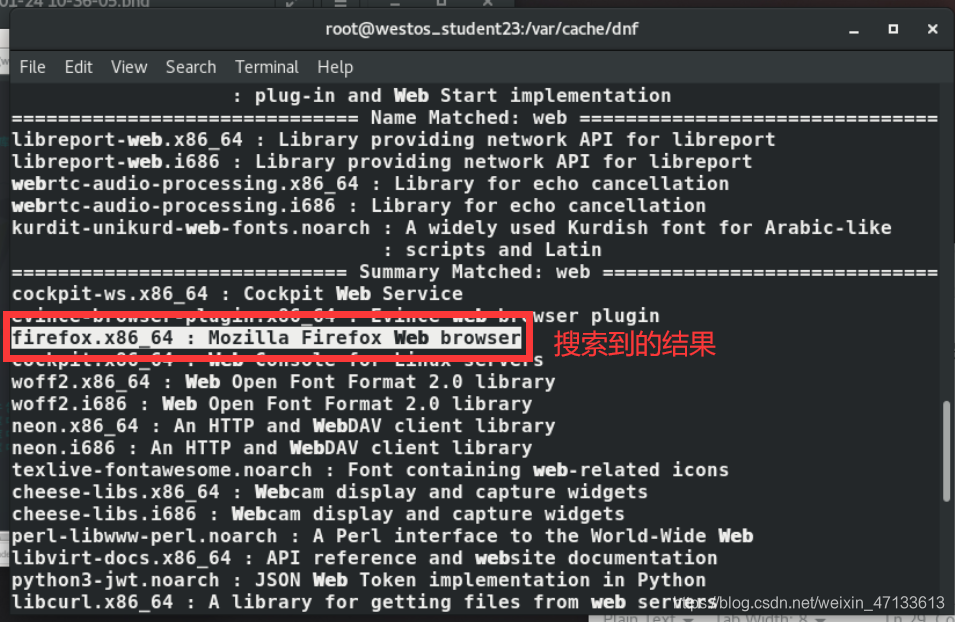
Task: Click the cheese-libs.i686 line
Action: pos(318,514)
